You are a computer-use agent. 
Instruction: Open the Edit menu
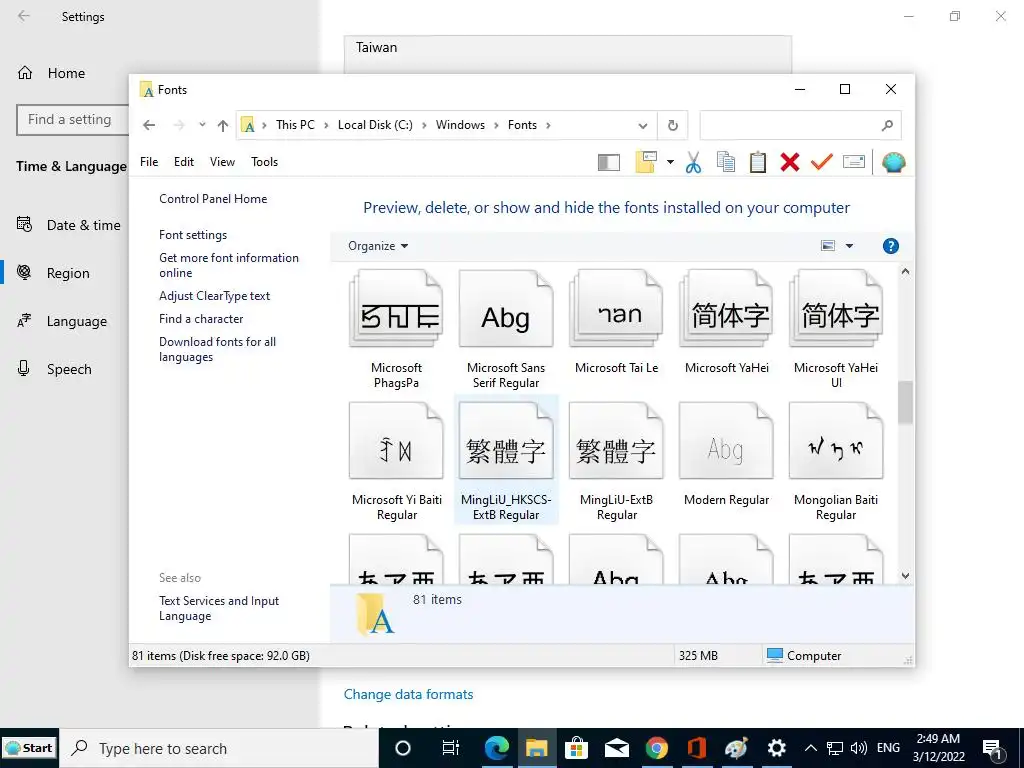point(184,162)
